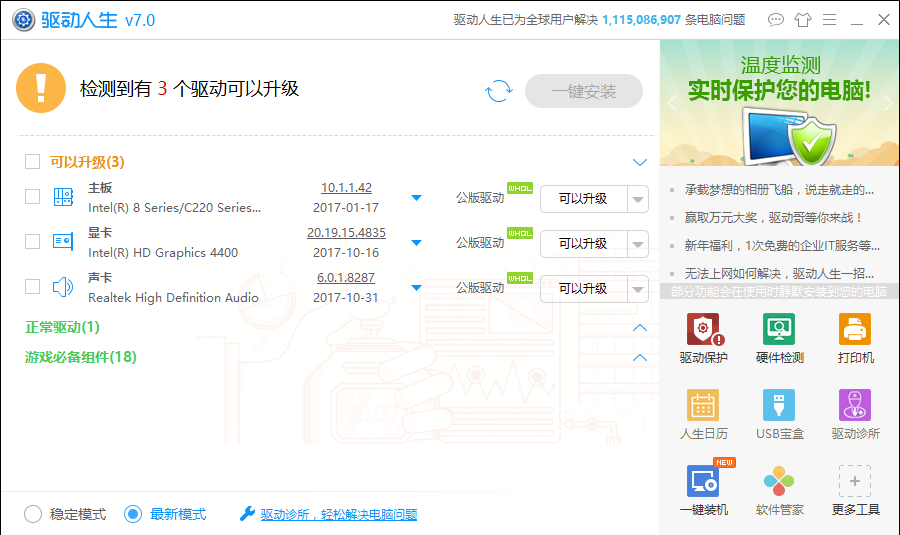This screenshot has height=535, width=900.
Task: Open 可以升级 action arrow for 显卡
Action: pos(638,244)
